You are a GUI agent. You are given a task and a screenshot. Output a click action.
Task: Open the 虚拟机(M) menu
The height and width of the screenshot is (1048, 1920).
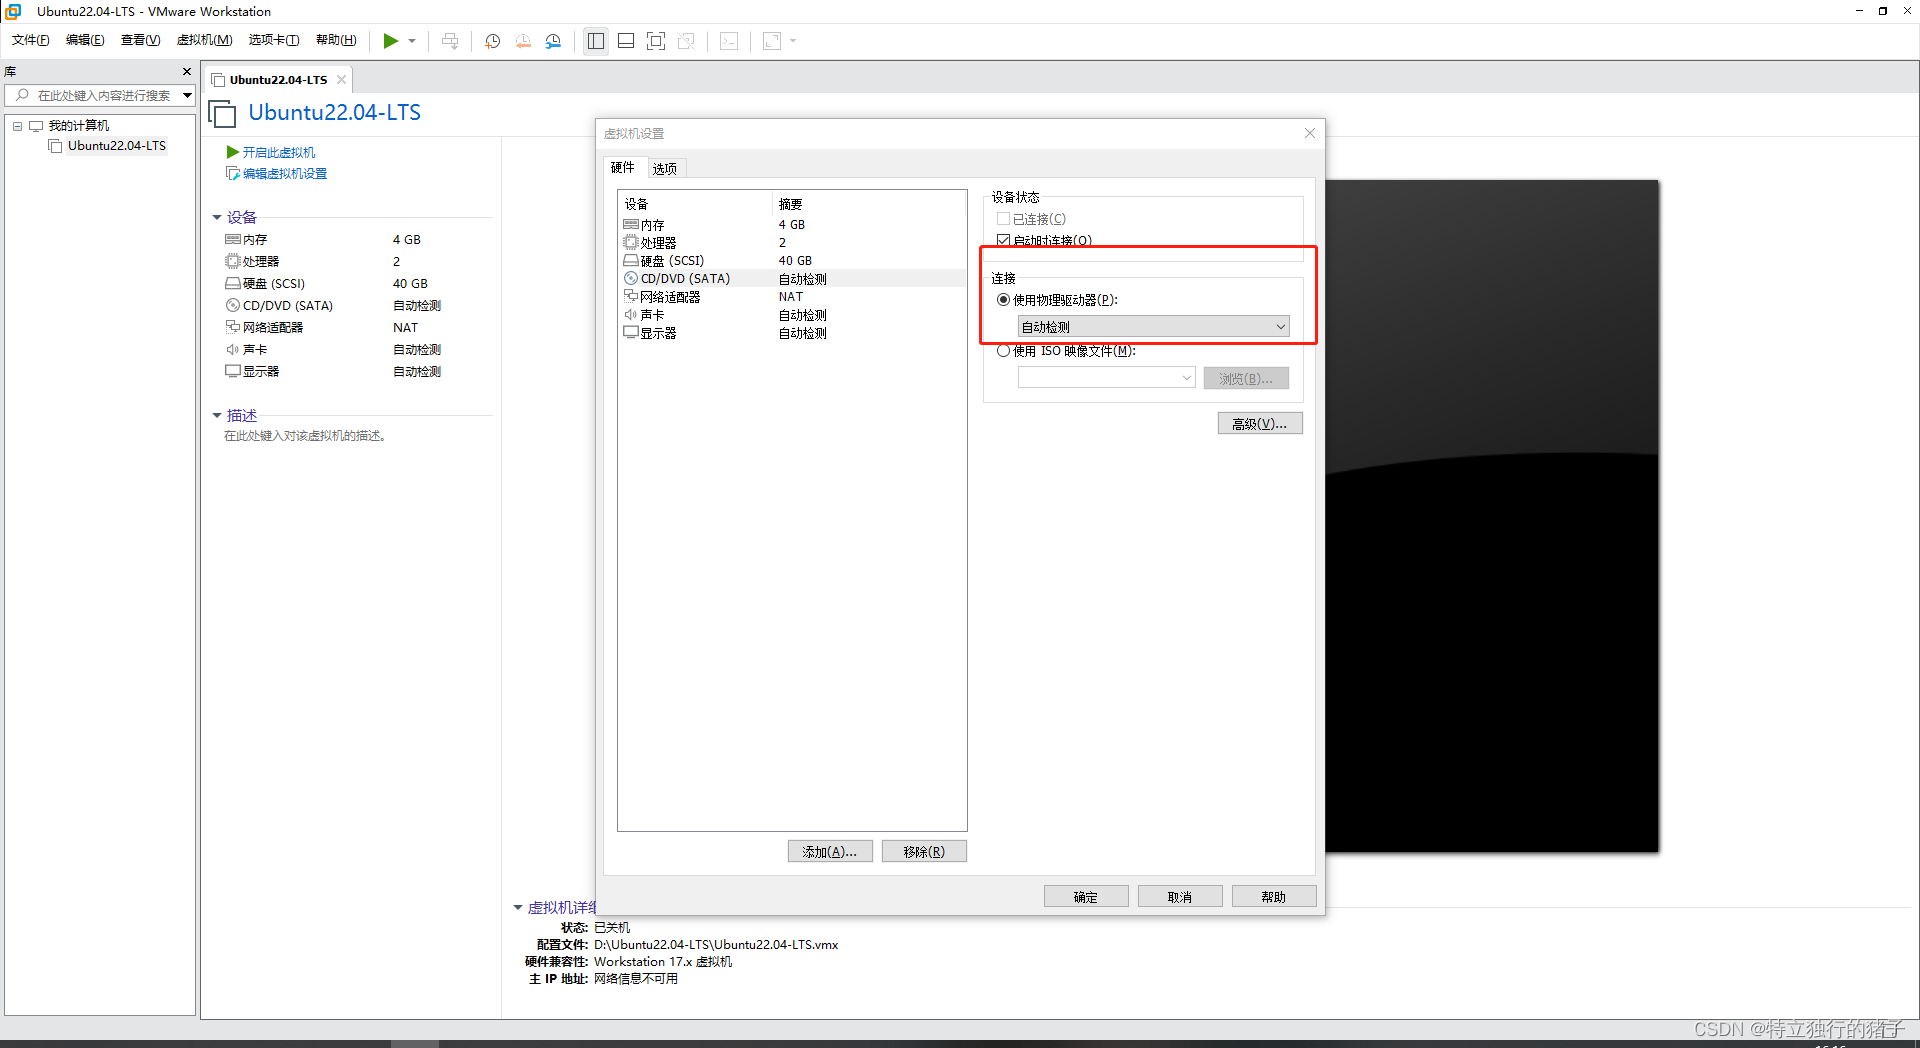point(204,40)
